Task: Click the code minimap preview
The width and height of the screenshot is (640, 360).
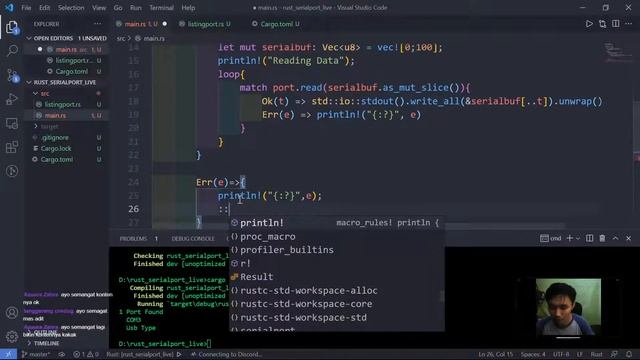Action: tap(618, 53)
